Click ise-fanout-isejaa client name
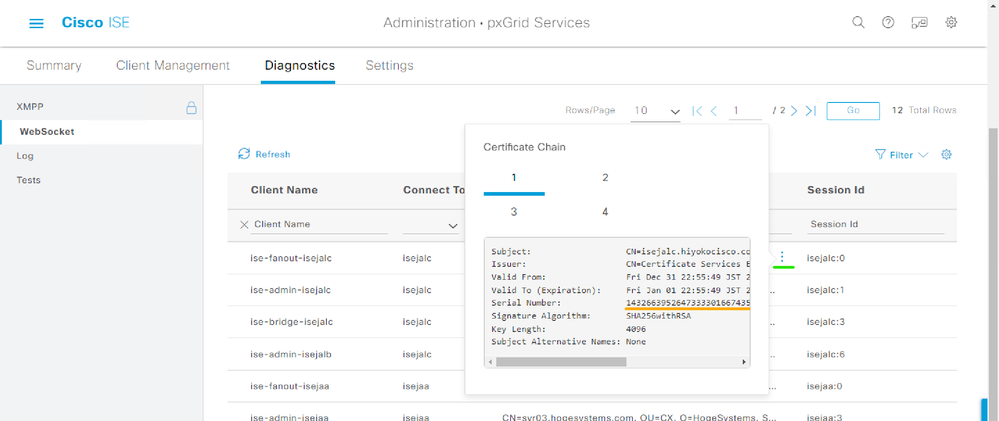The height and width of the screenshot is (421, 999). coord(290,385)
